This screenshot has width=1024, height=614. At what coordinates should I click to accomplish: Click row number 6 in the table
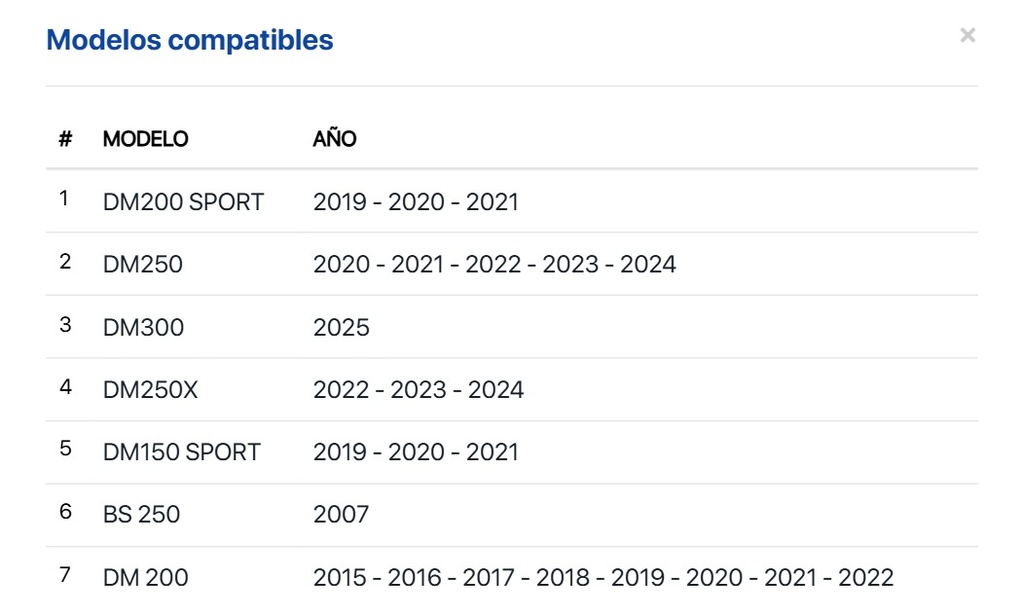click(65, 512)
